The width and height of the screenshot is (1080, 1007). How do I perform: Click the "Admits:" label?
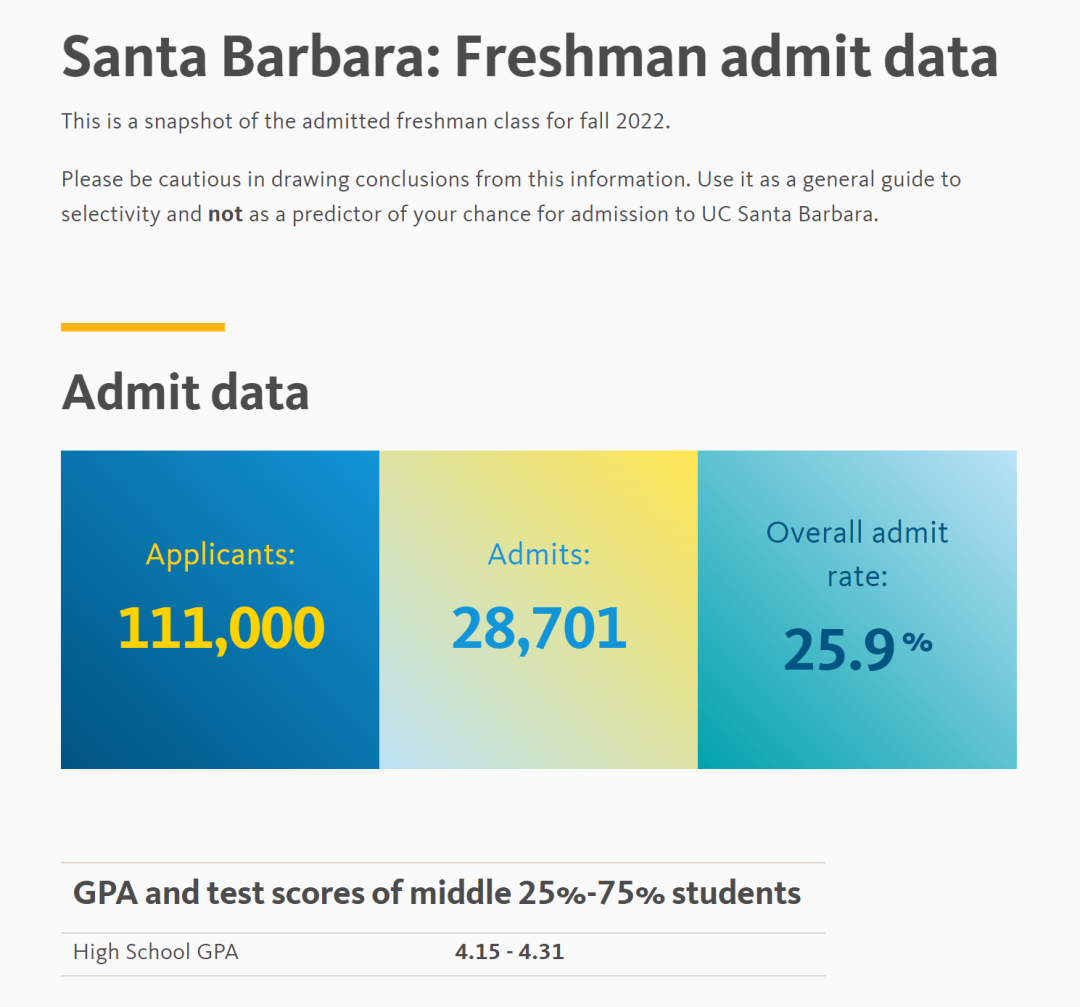click(539, 554)
